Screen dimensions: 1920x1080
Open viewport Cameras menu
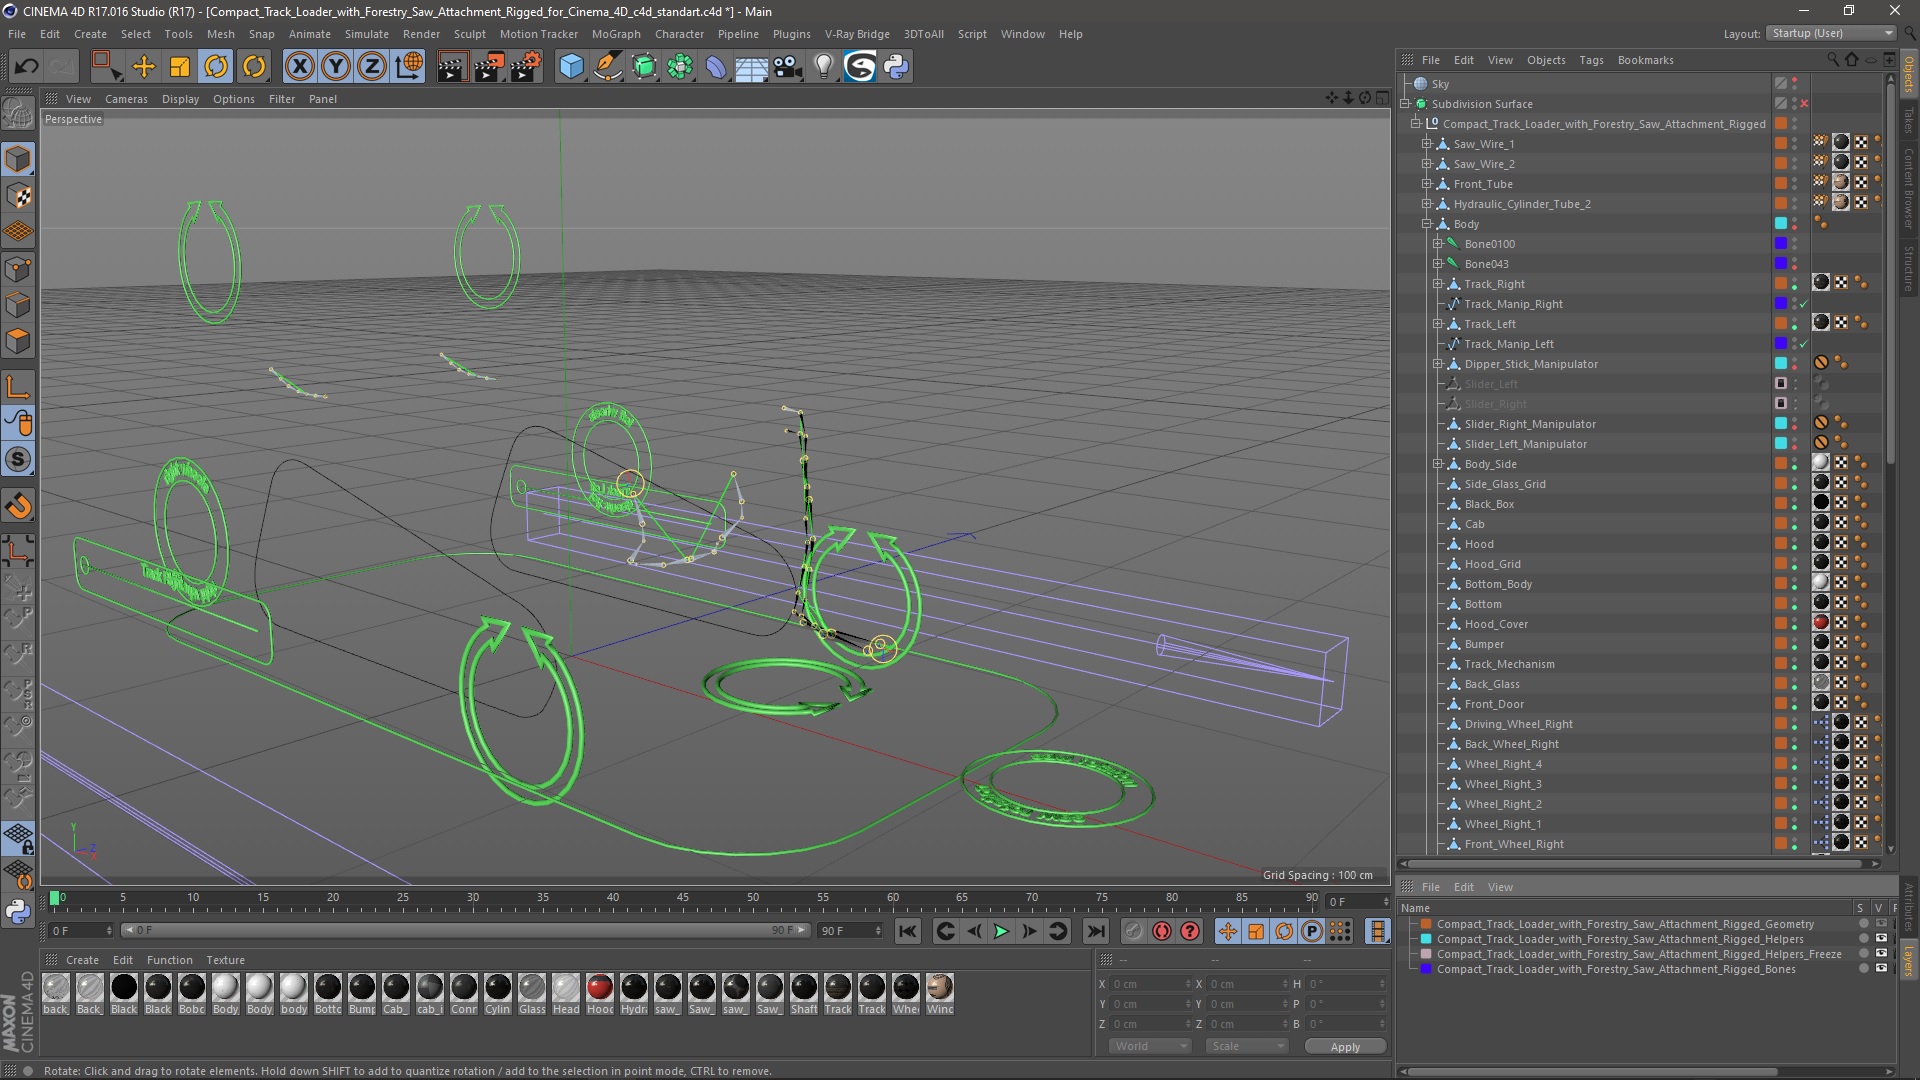pos(126,99)
